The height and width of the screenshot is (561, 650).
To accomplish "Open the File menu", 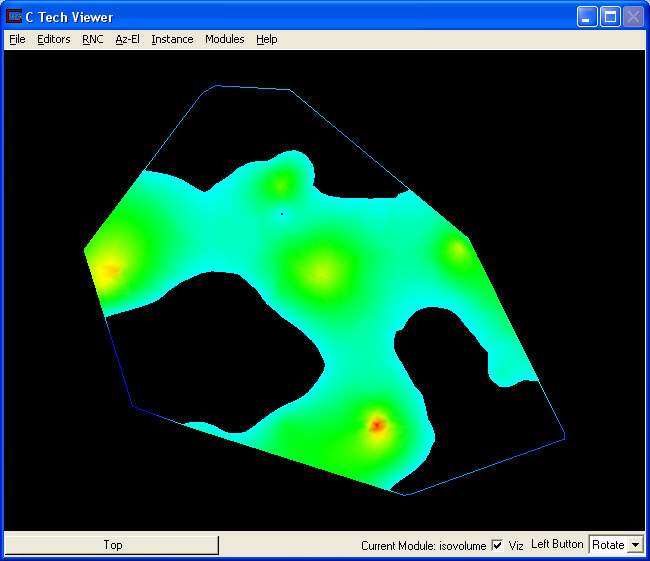I will point(17,39).
